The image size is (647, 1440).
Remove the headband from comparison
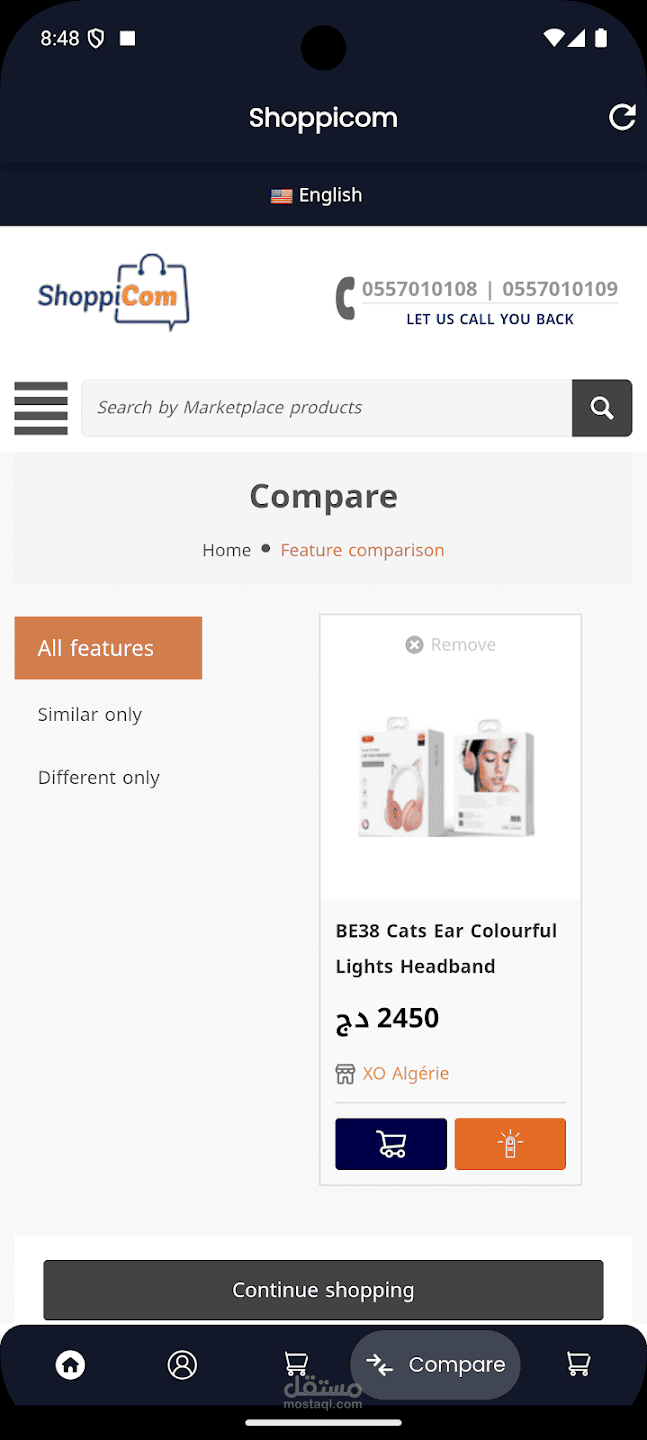point(451,645)
